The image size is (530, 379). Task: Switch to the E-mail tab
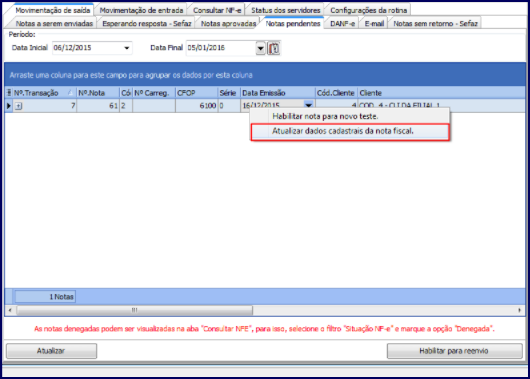click(374, 23)
